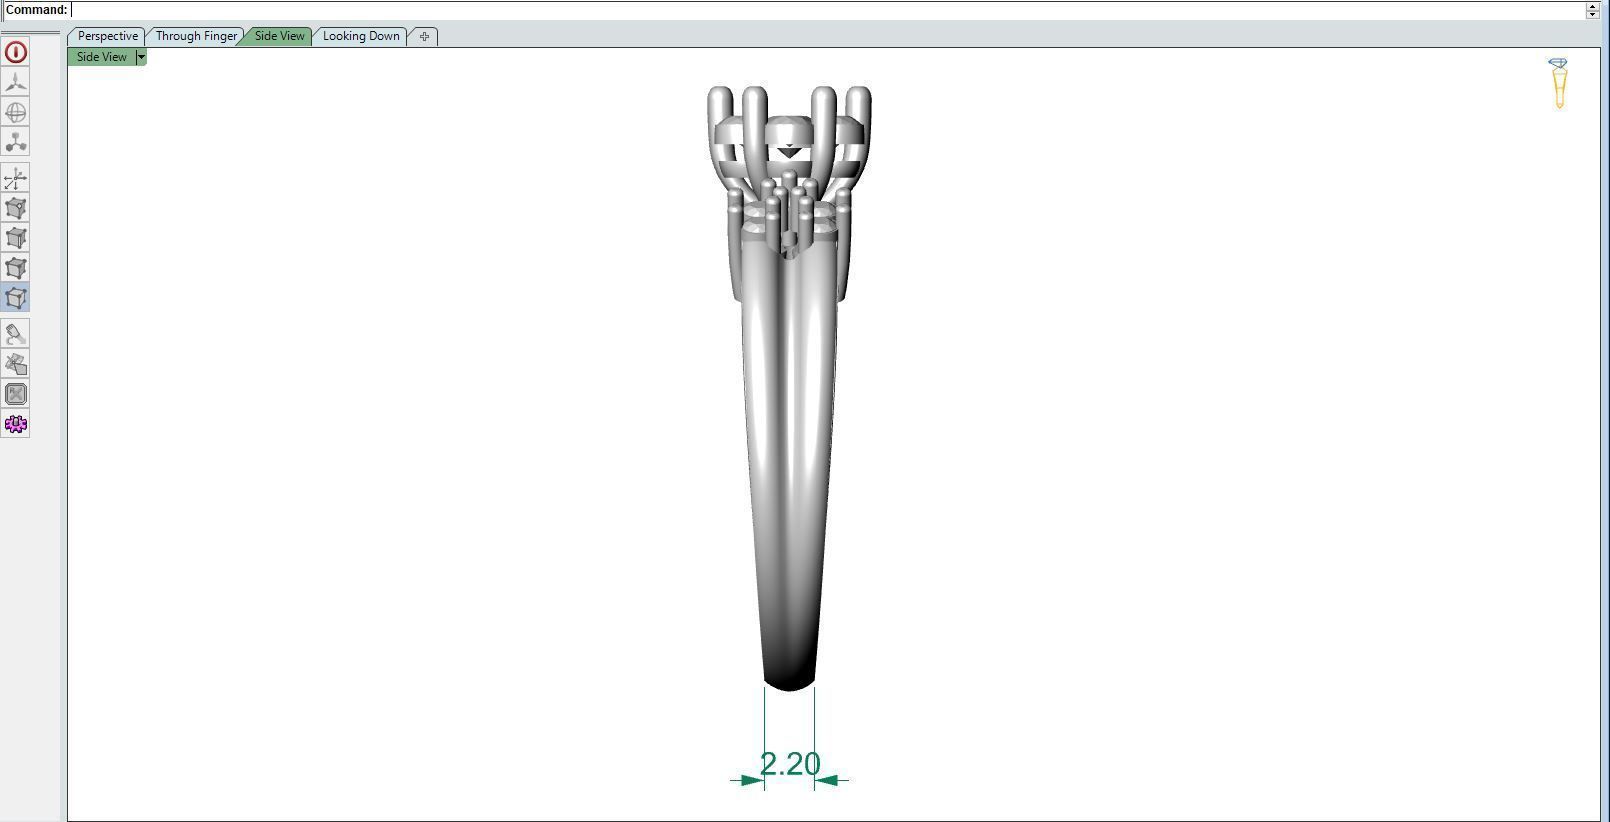Select the Side View viewport tab
1610x822 pixels.
point(279,36)
